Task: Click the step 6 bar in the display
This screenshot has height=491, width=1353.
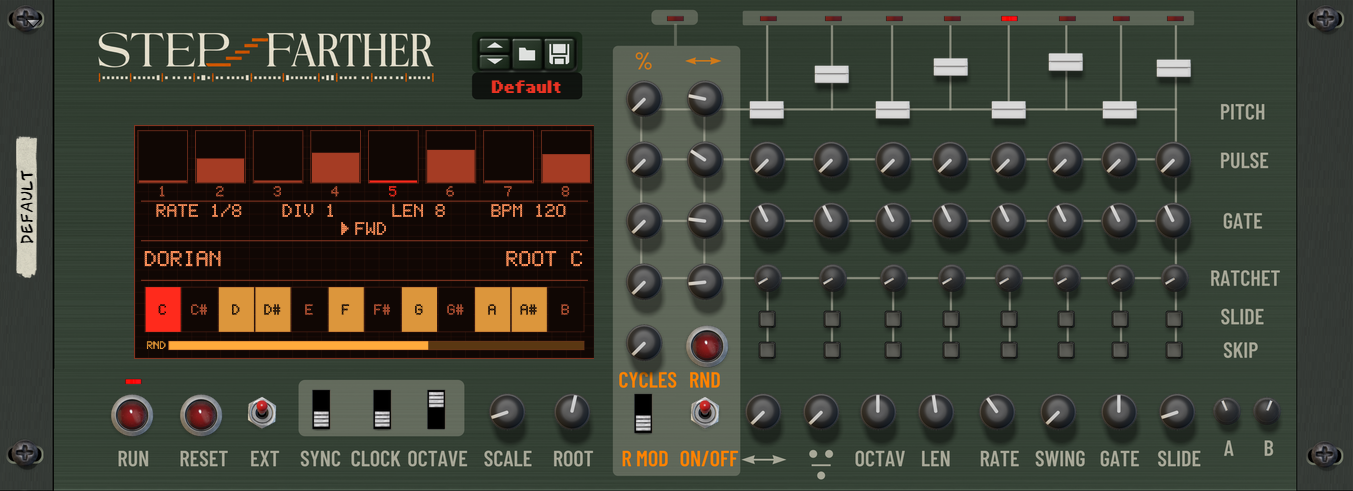Action: (450, 157)
